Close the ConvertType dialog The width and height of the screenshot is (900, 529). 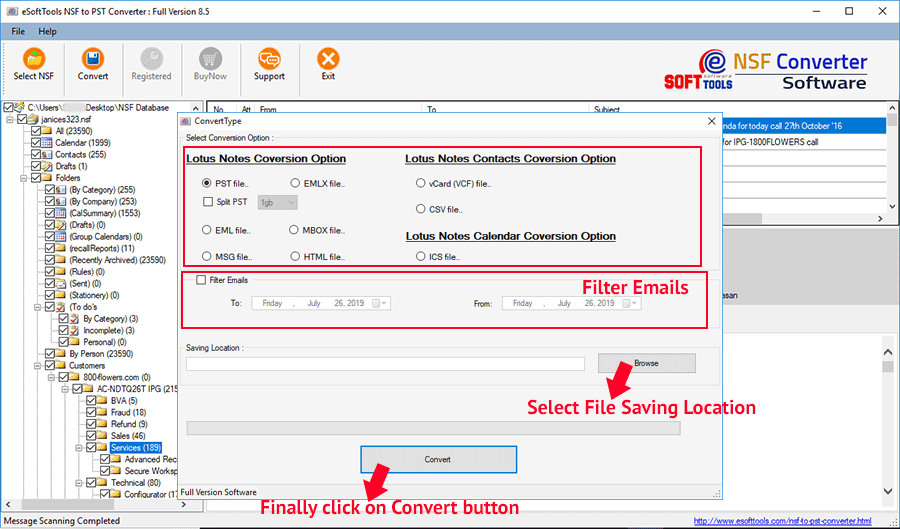712,121
